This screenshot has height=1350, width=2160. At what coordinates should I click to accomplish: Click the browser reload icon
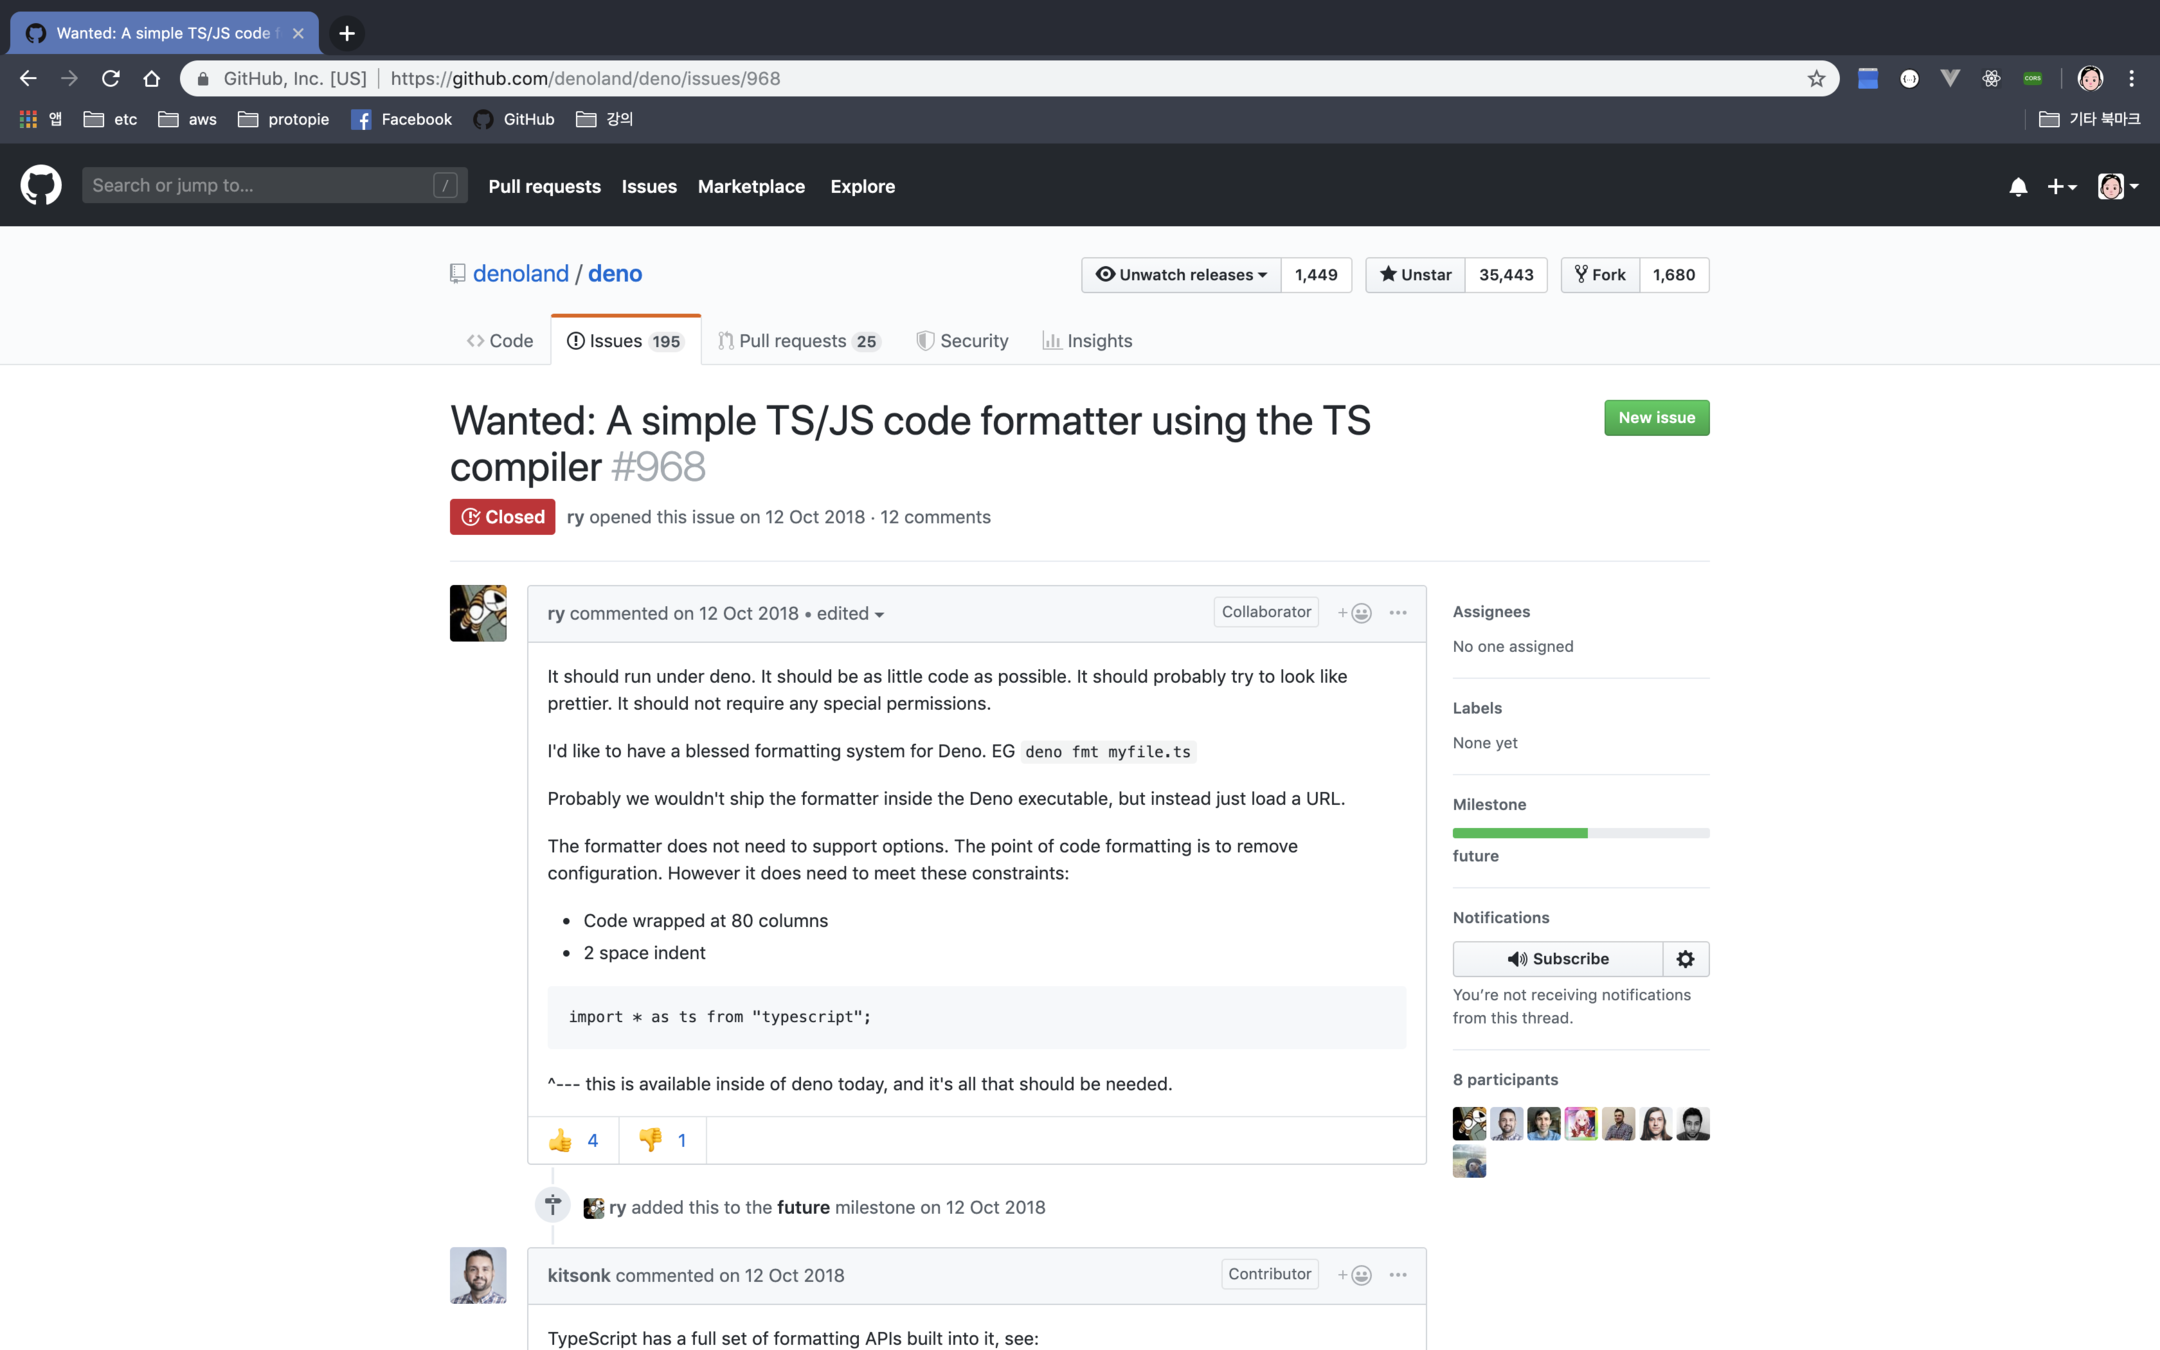pyautogui.click(x=111, y=79)
